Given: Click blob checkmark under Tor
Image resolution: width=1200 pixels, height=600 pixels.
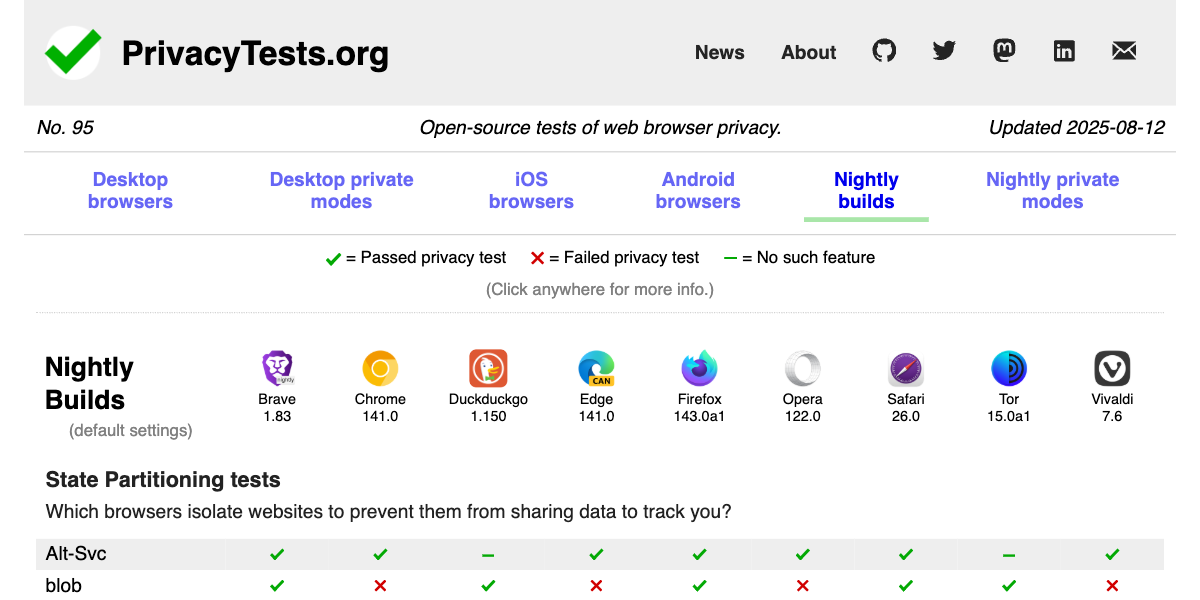Looking at the screenshot, I should click(1008, 586).
